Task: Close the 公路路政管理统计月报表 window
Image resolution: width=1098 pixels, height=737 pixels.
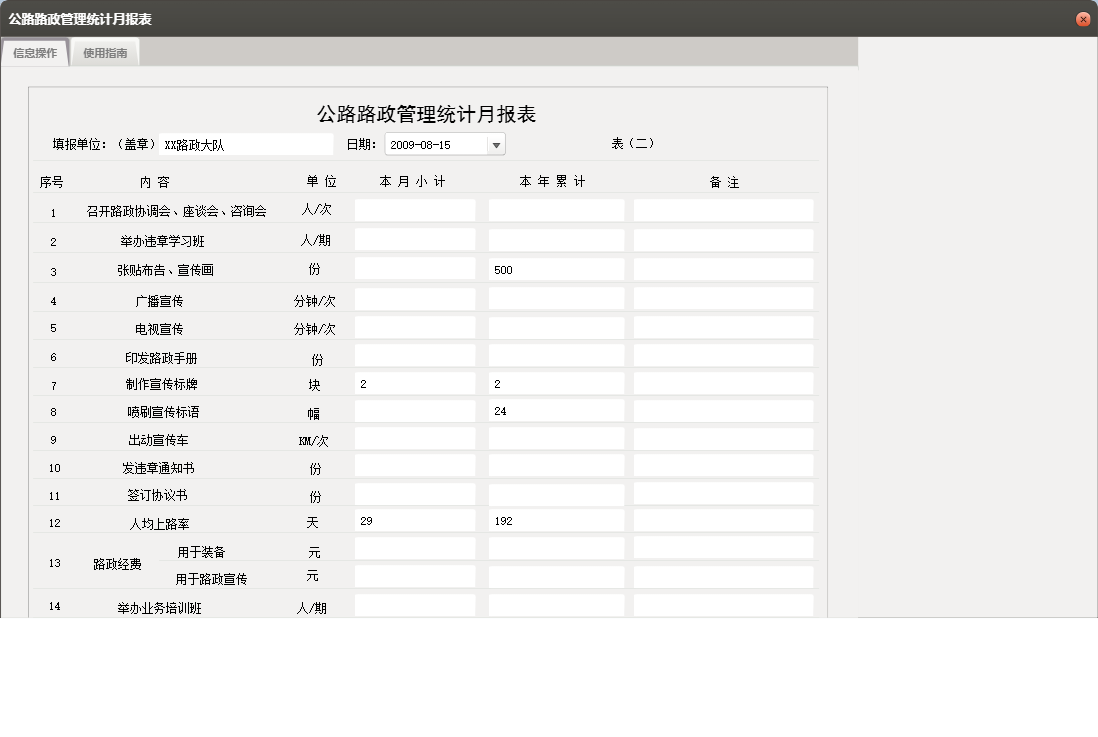Action: click(x=1083, y=18)
